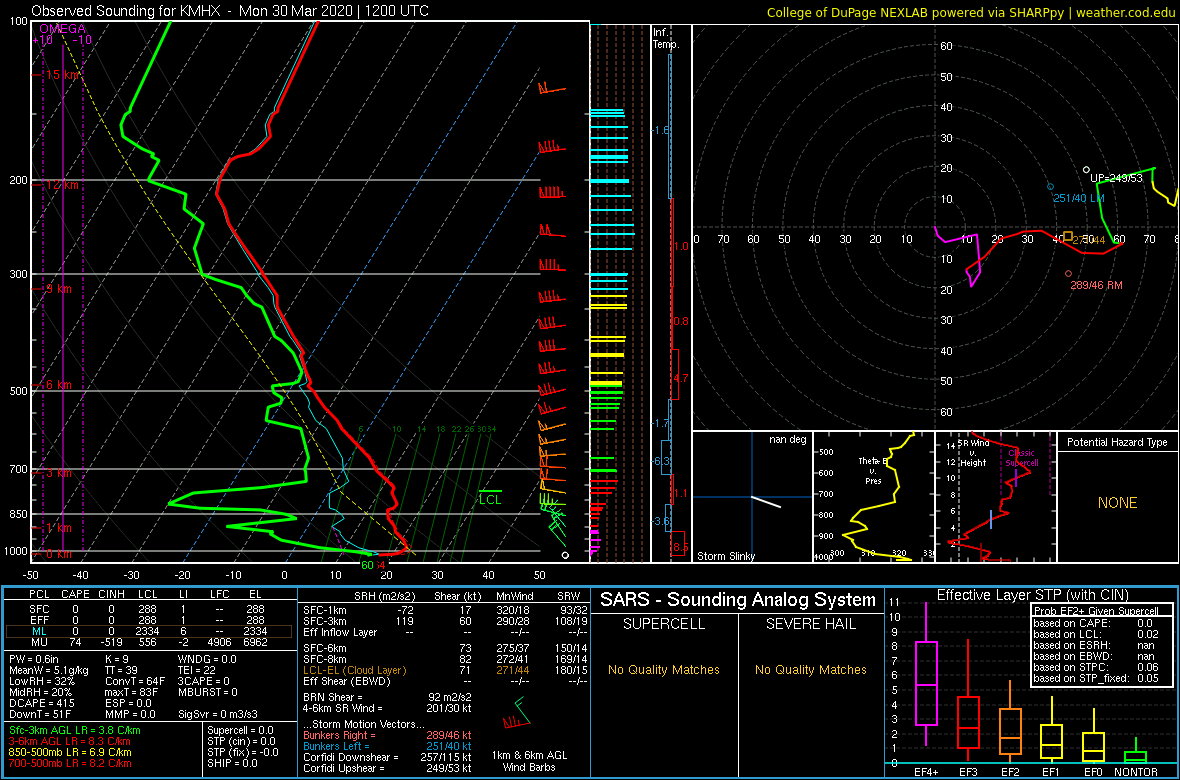
Task: Click the Supercell = 0.0 composite value
Action: point(240,730)
